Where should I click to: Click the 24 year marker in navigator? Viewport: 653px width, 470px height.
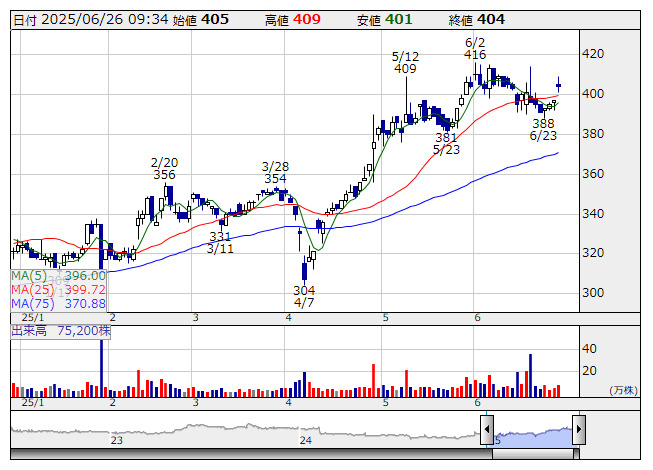306,440
